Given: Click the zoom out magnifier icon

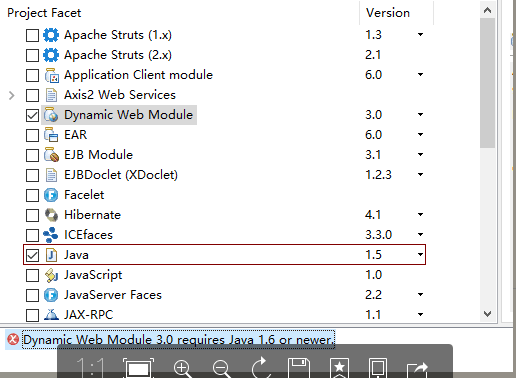Looking at the screenshot, I should pos(222,368).
